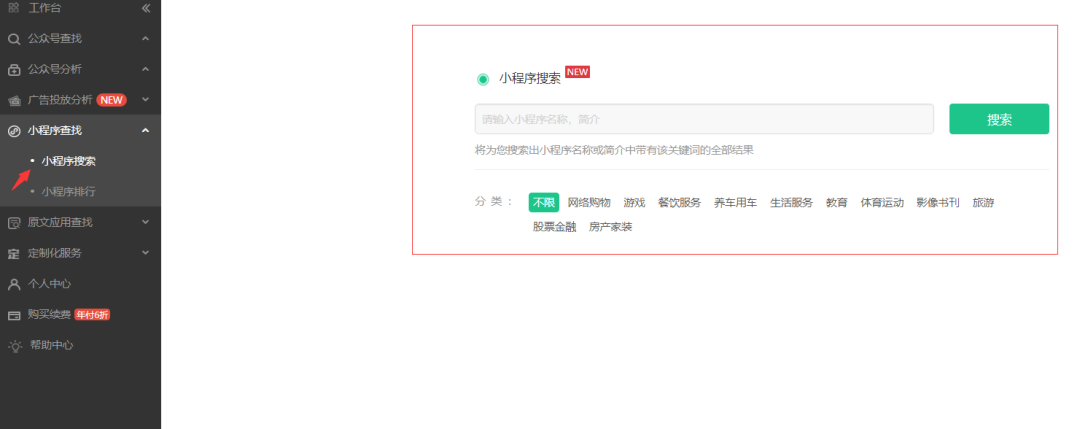Select the 小程序搜索 radio button
This screenshot has width=1080, height=429.
click(x=483, y=79)
